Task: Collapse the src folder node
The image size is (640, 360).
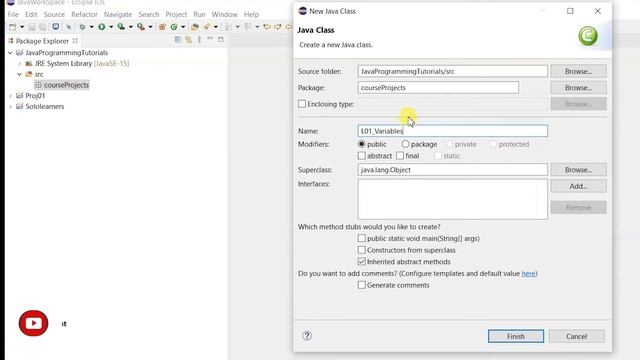Action: pyautogui.click(x=19, y=74)
